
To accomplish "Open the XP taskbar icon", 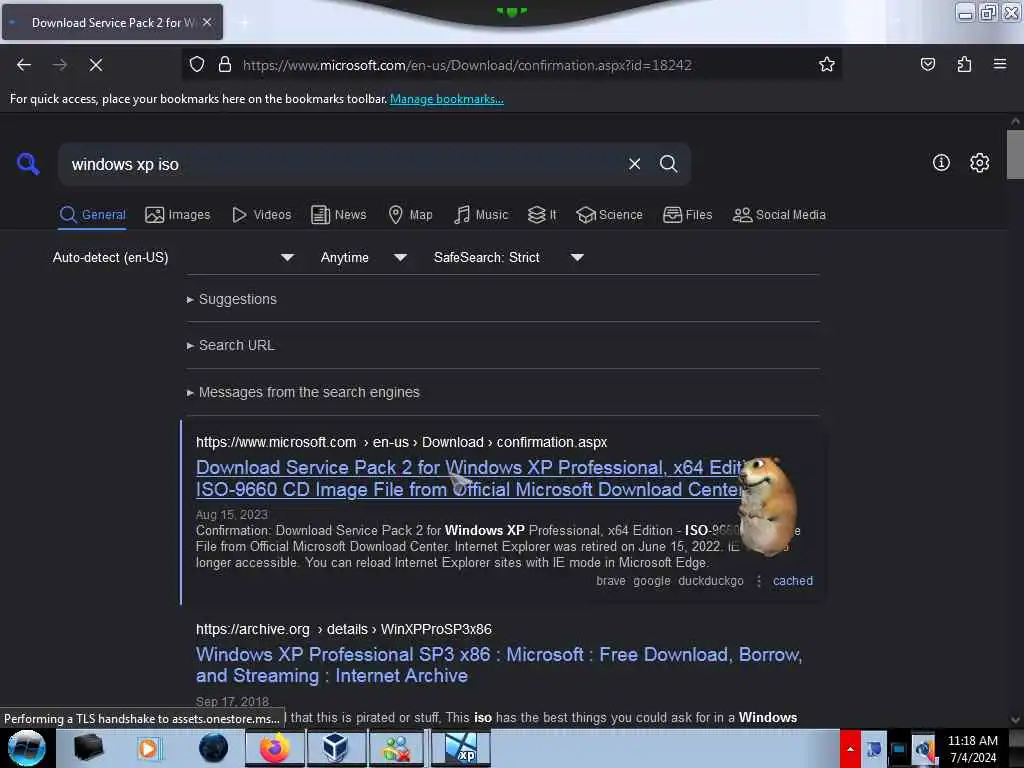I will tap(460, 748).
